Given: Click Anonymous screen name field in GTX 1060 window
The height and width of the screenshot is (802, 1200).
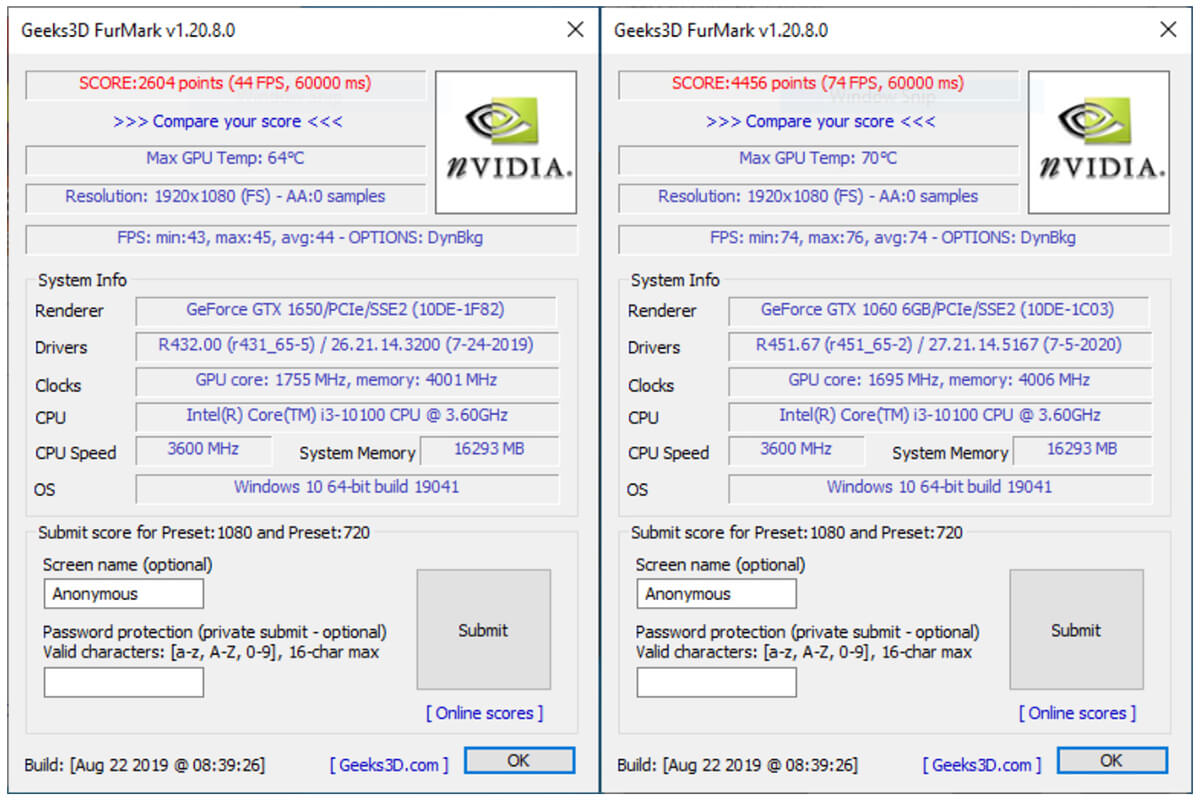Looking at the screenshot, I should coord(717,594).
